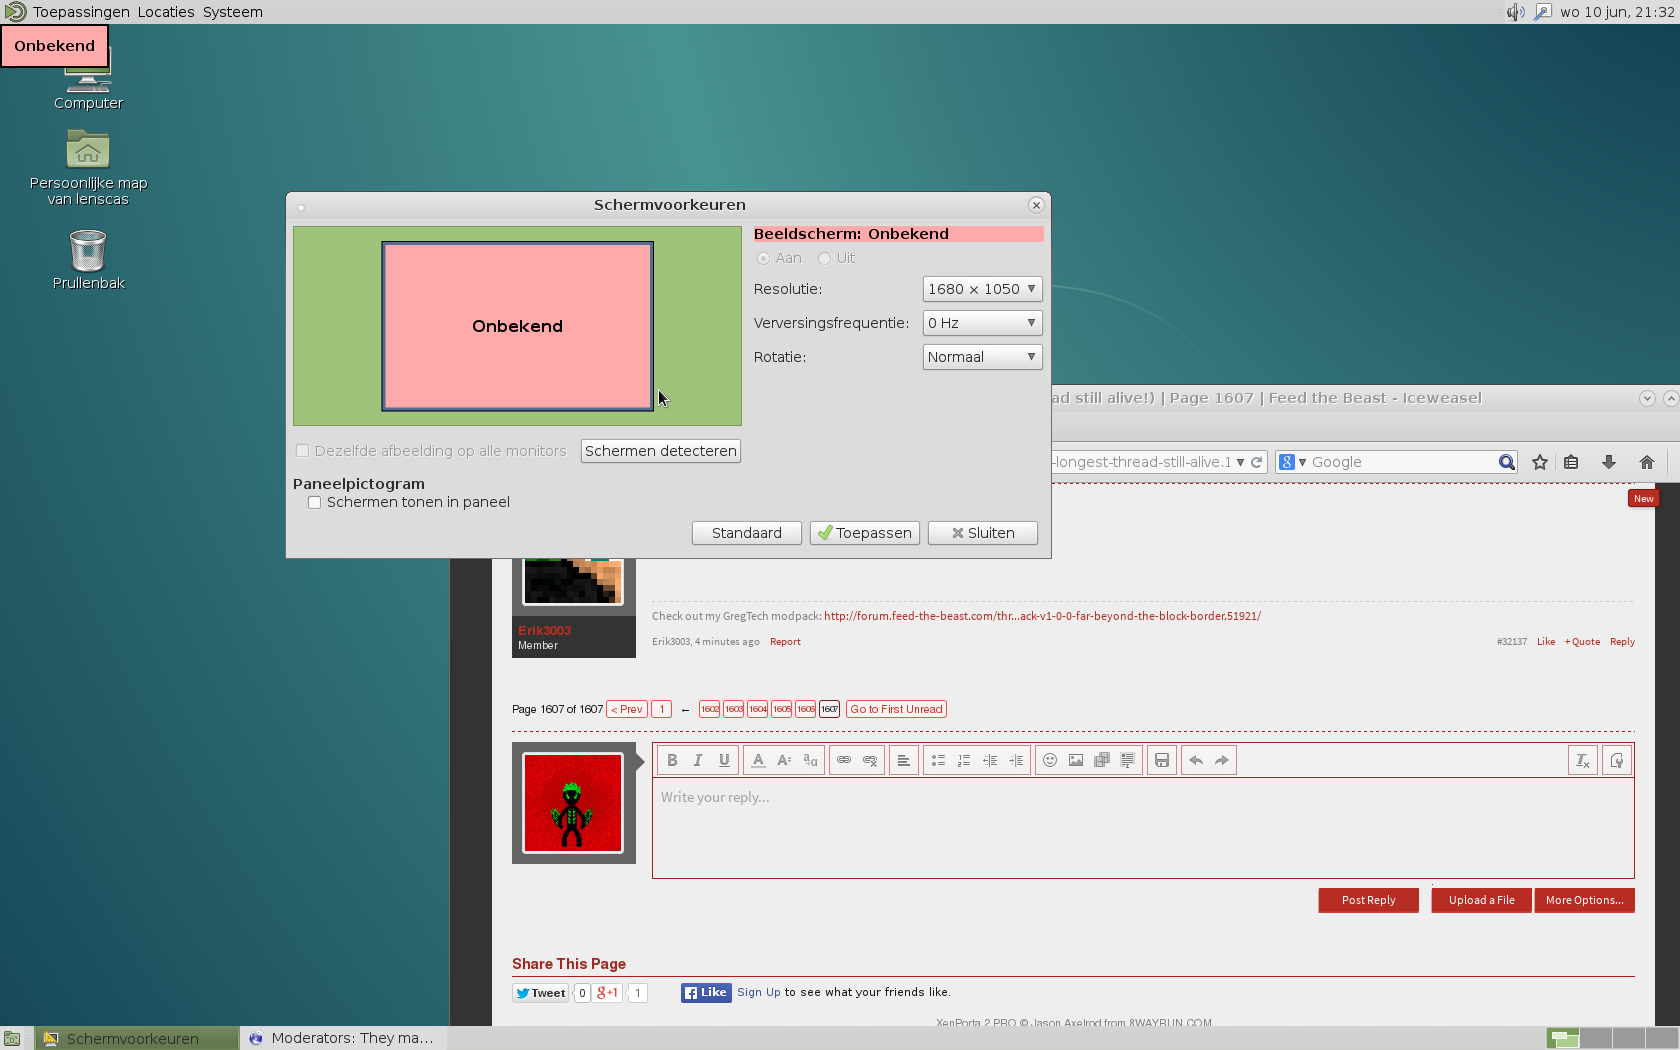Click the Post Reply button
The height and width of the screenshot is (1050, 1680).
[x=1368, y=900]
